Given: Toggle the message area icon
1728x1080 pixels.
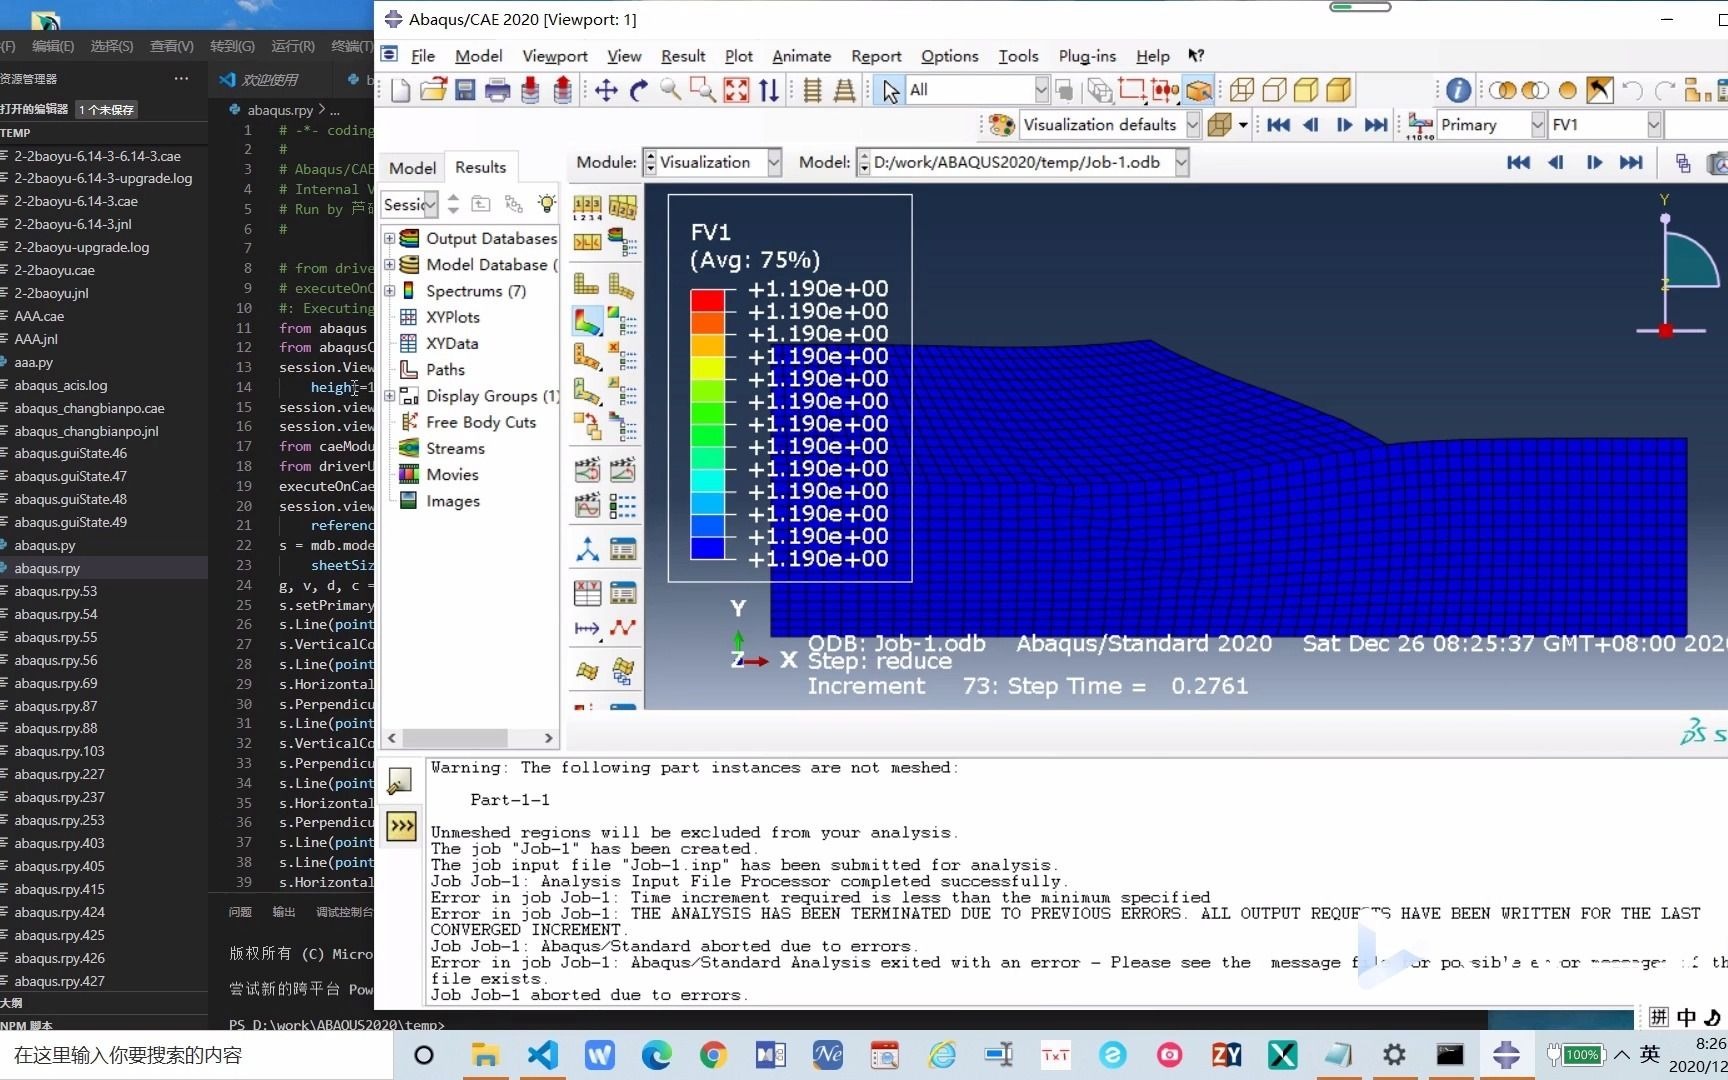Looking at the screenshot, I should pos(401,781).
